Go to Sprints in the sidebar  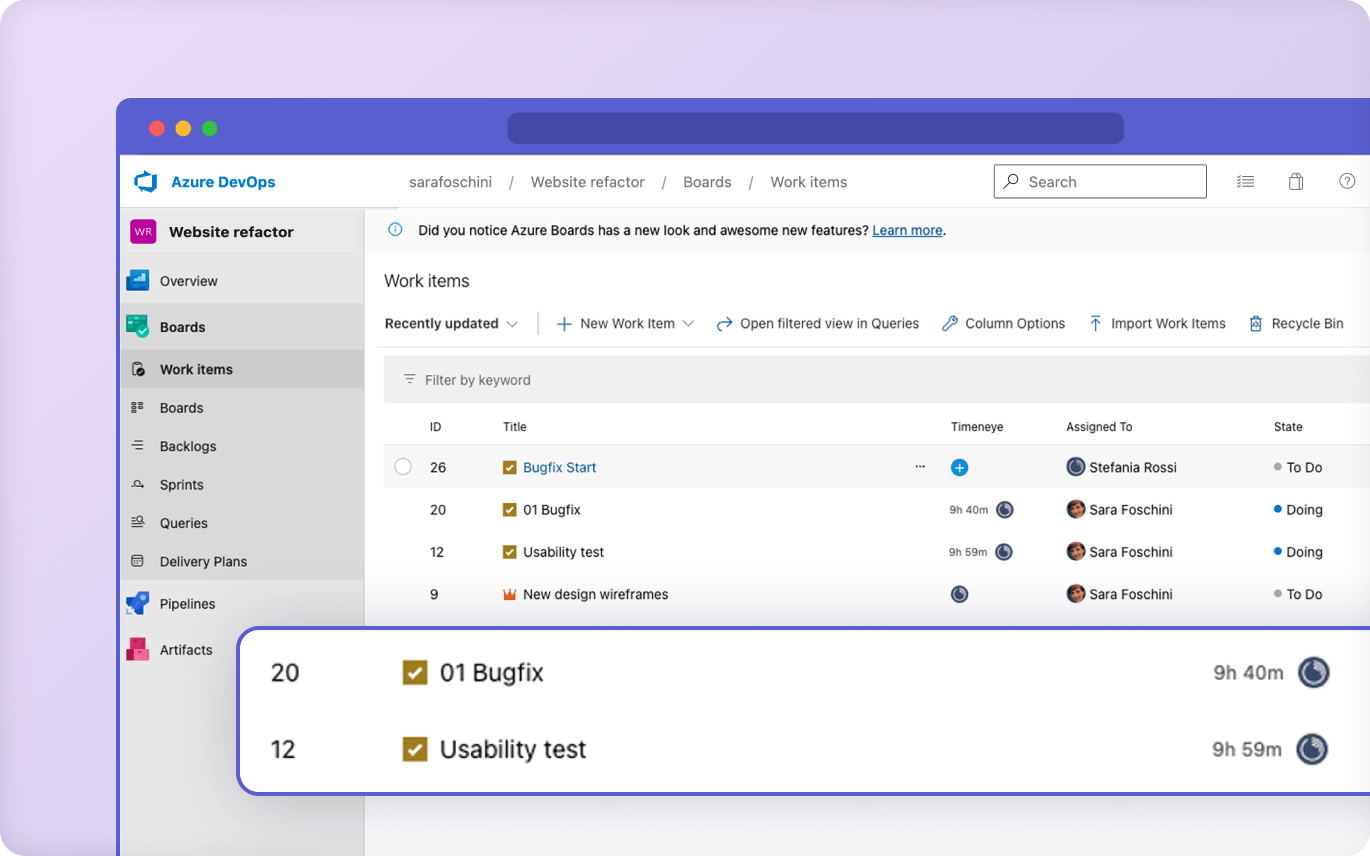click(x=182, y=485)
